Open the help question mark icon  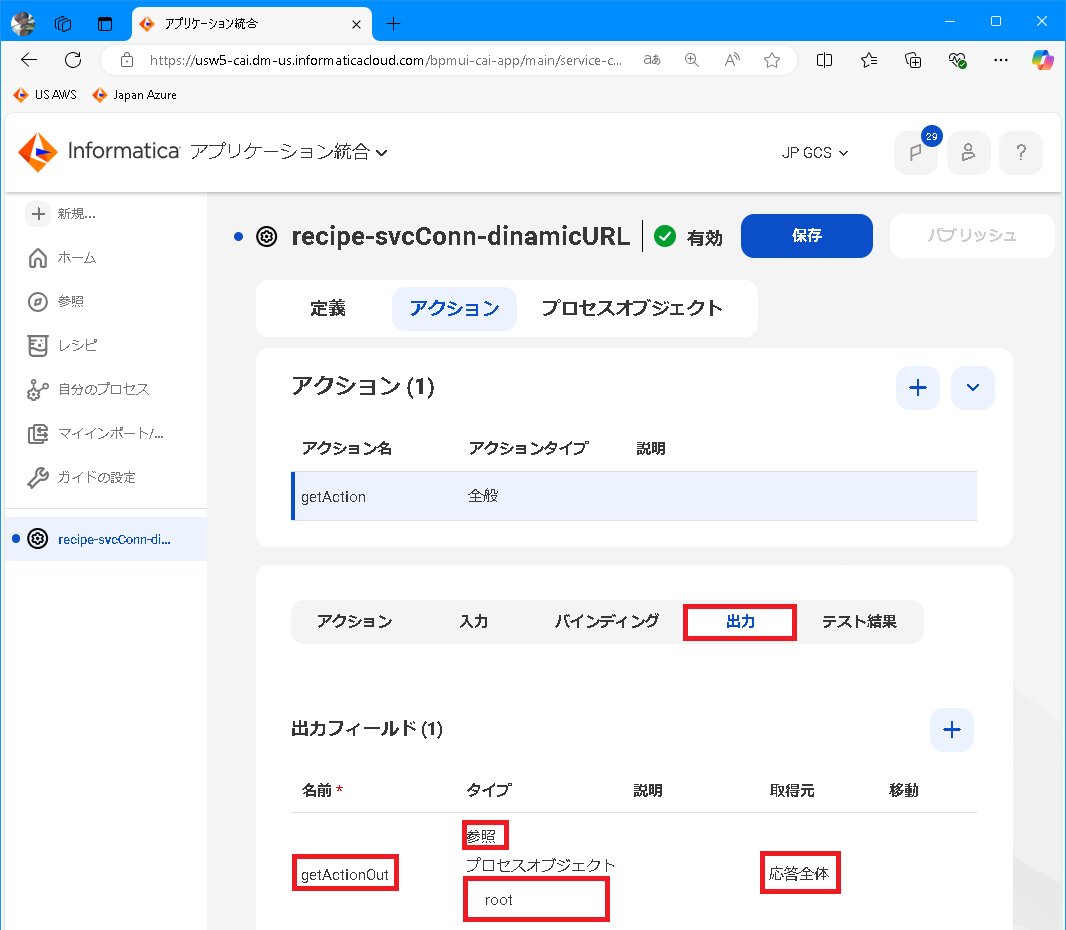[x=1020, y=153]
